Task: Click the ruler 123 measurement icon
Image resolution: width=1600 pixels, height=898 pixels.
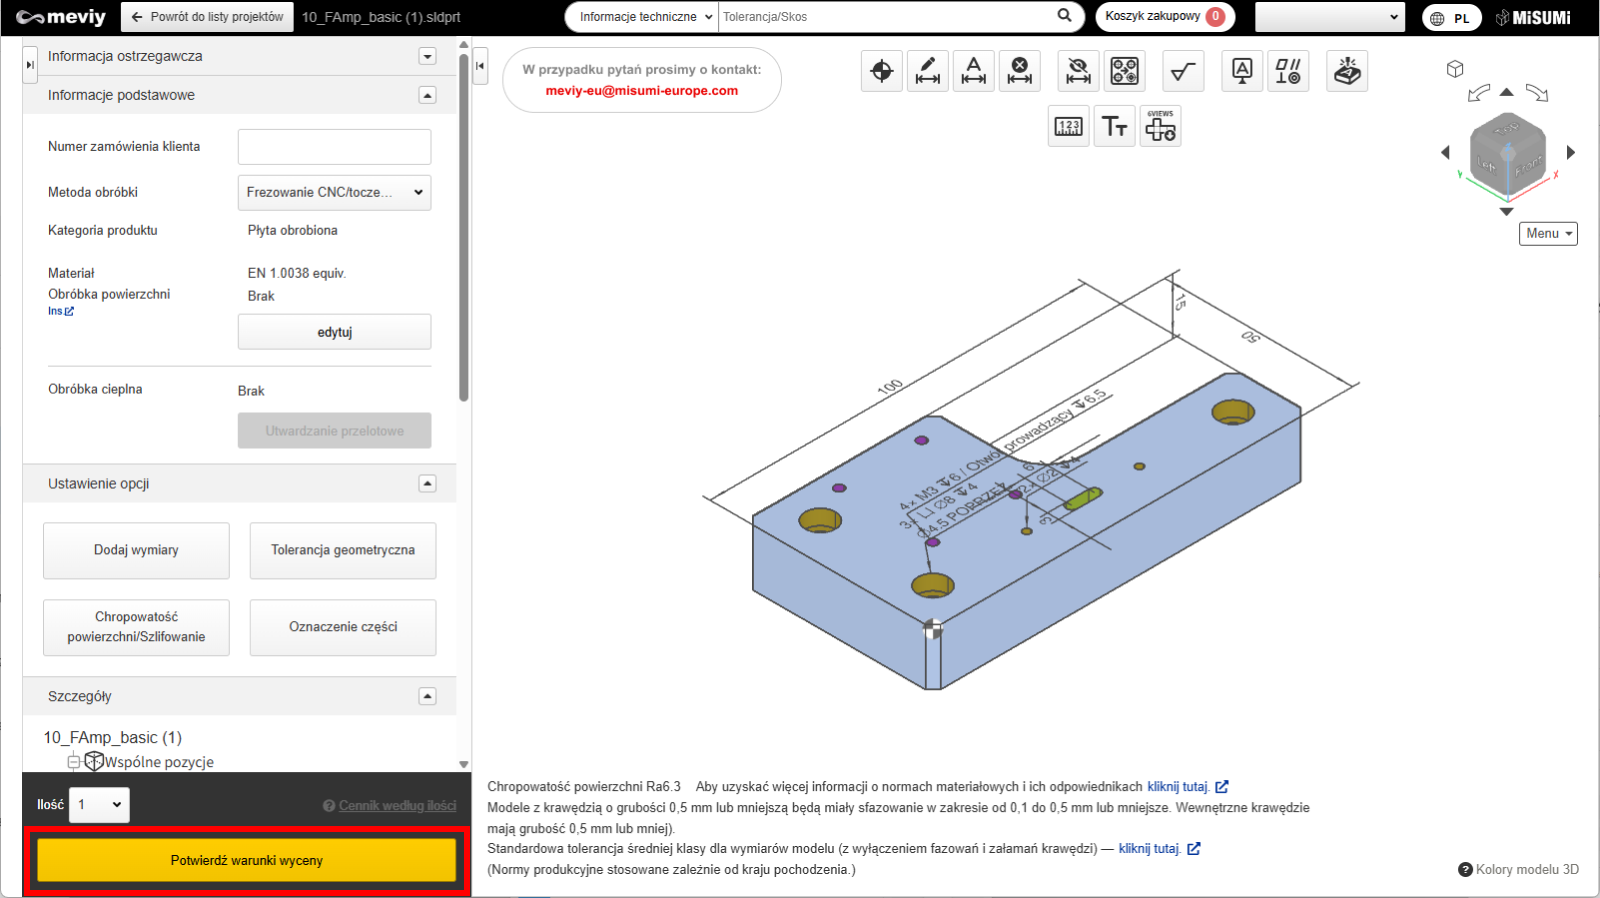Action: point(1068,127)
